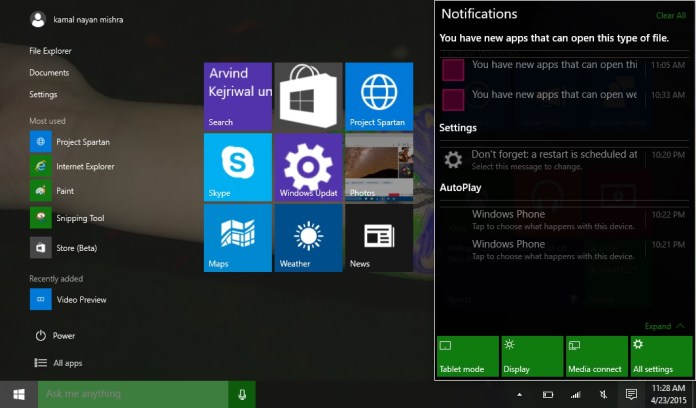Open Documents from Start menu

click(49, 73)
